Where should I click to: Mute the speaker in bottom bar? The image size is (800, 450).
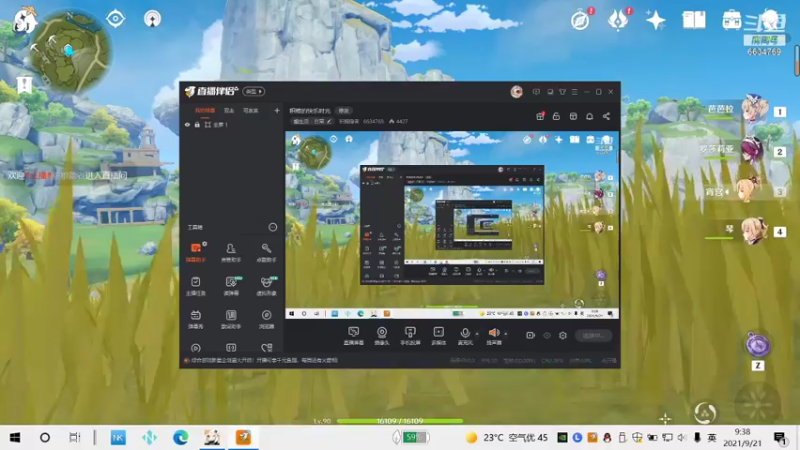tap(493, 336)
